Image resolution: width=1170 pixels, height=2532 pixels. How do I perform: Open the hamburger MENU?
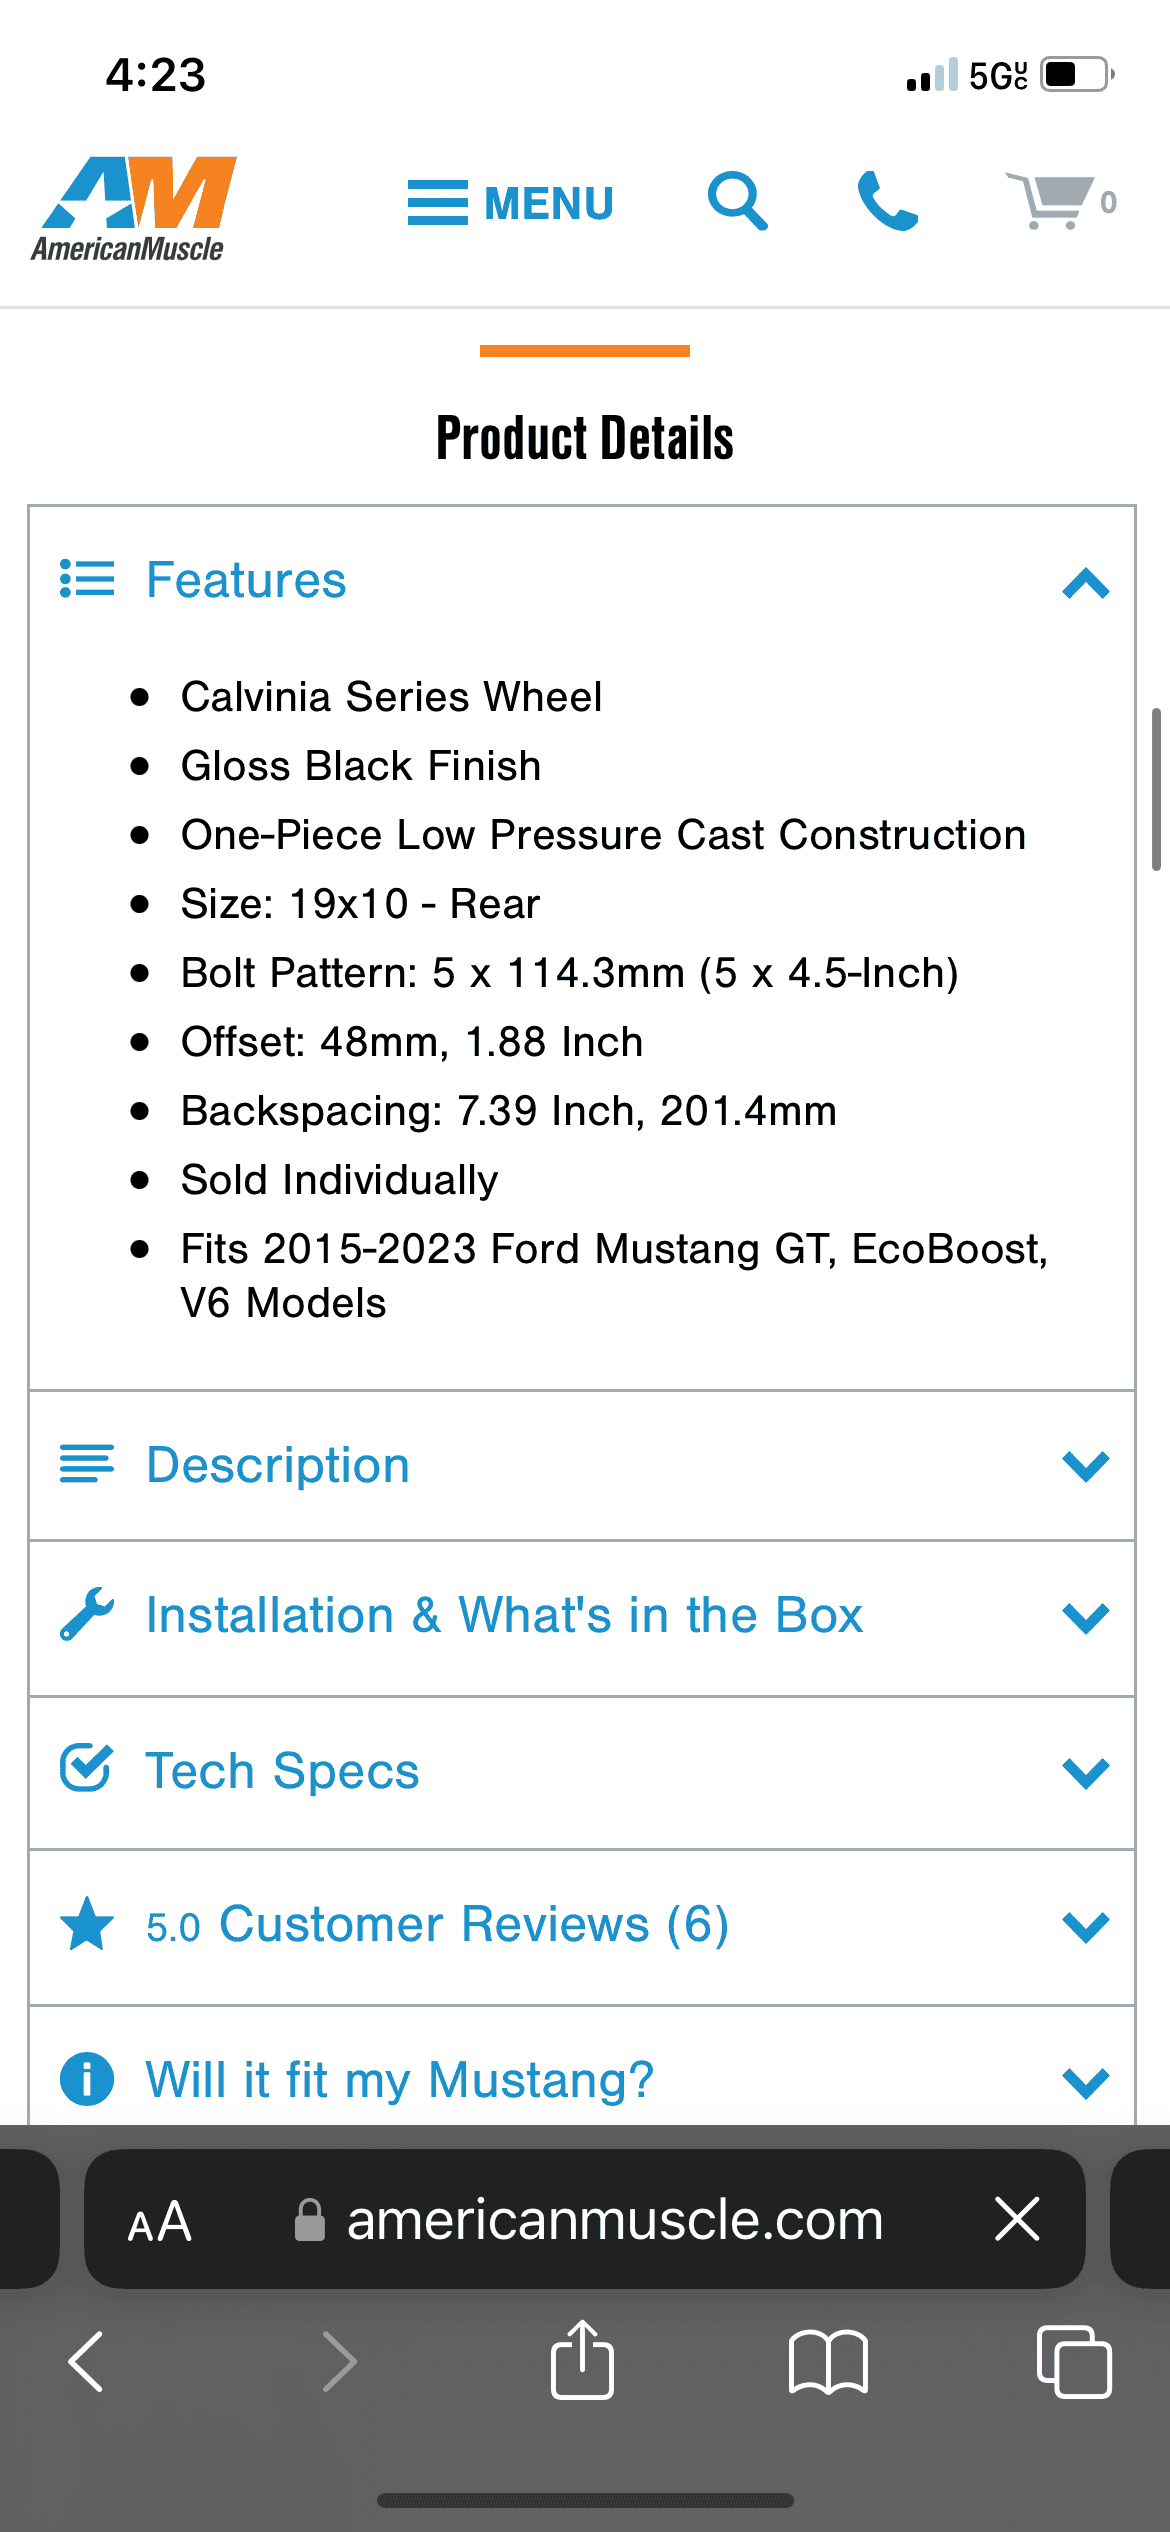[510, 203]
